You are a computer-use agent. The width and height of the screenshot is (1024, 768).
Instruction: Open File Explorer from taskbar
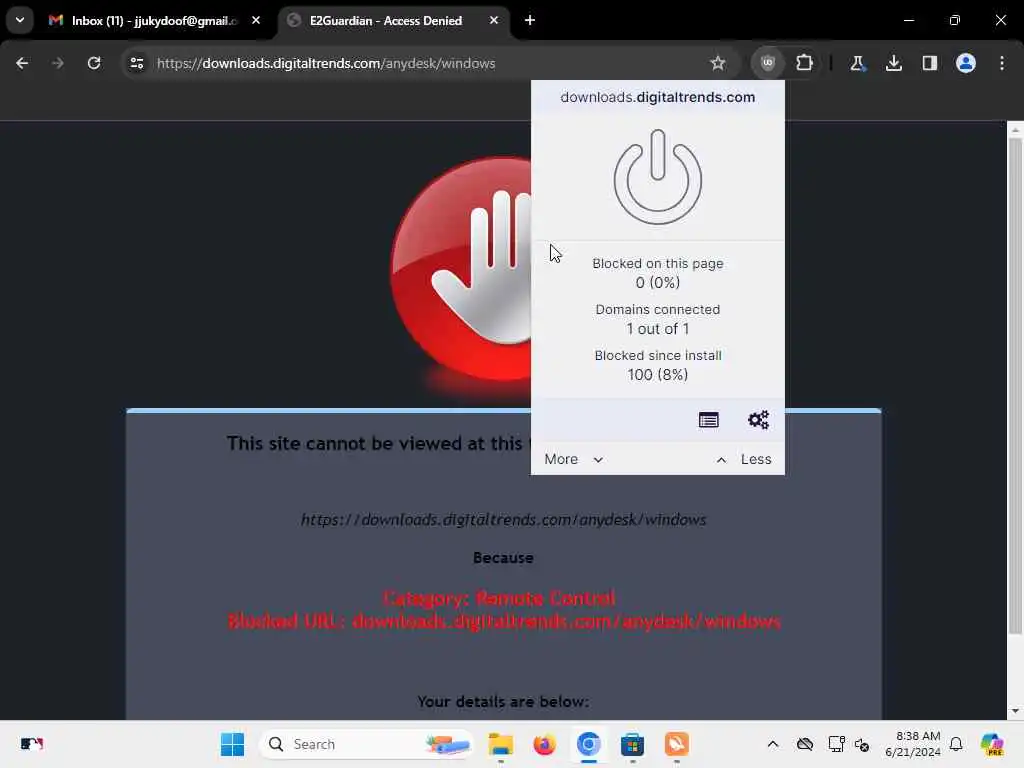coord(501,744)
